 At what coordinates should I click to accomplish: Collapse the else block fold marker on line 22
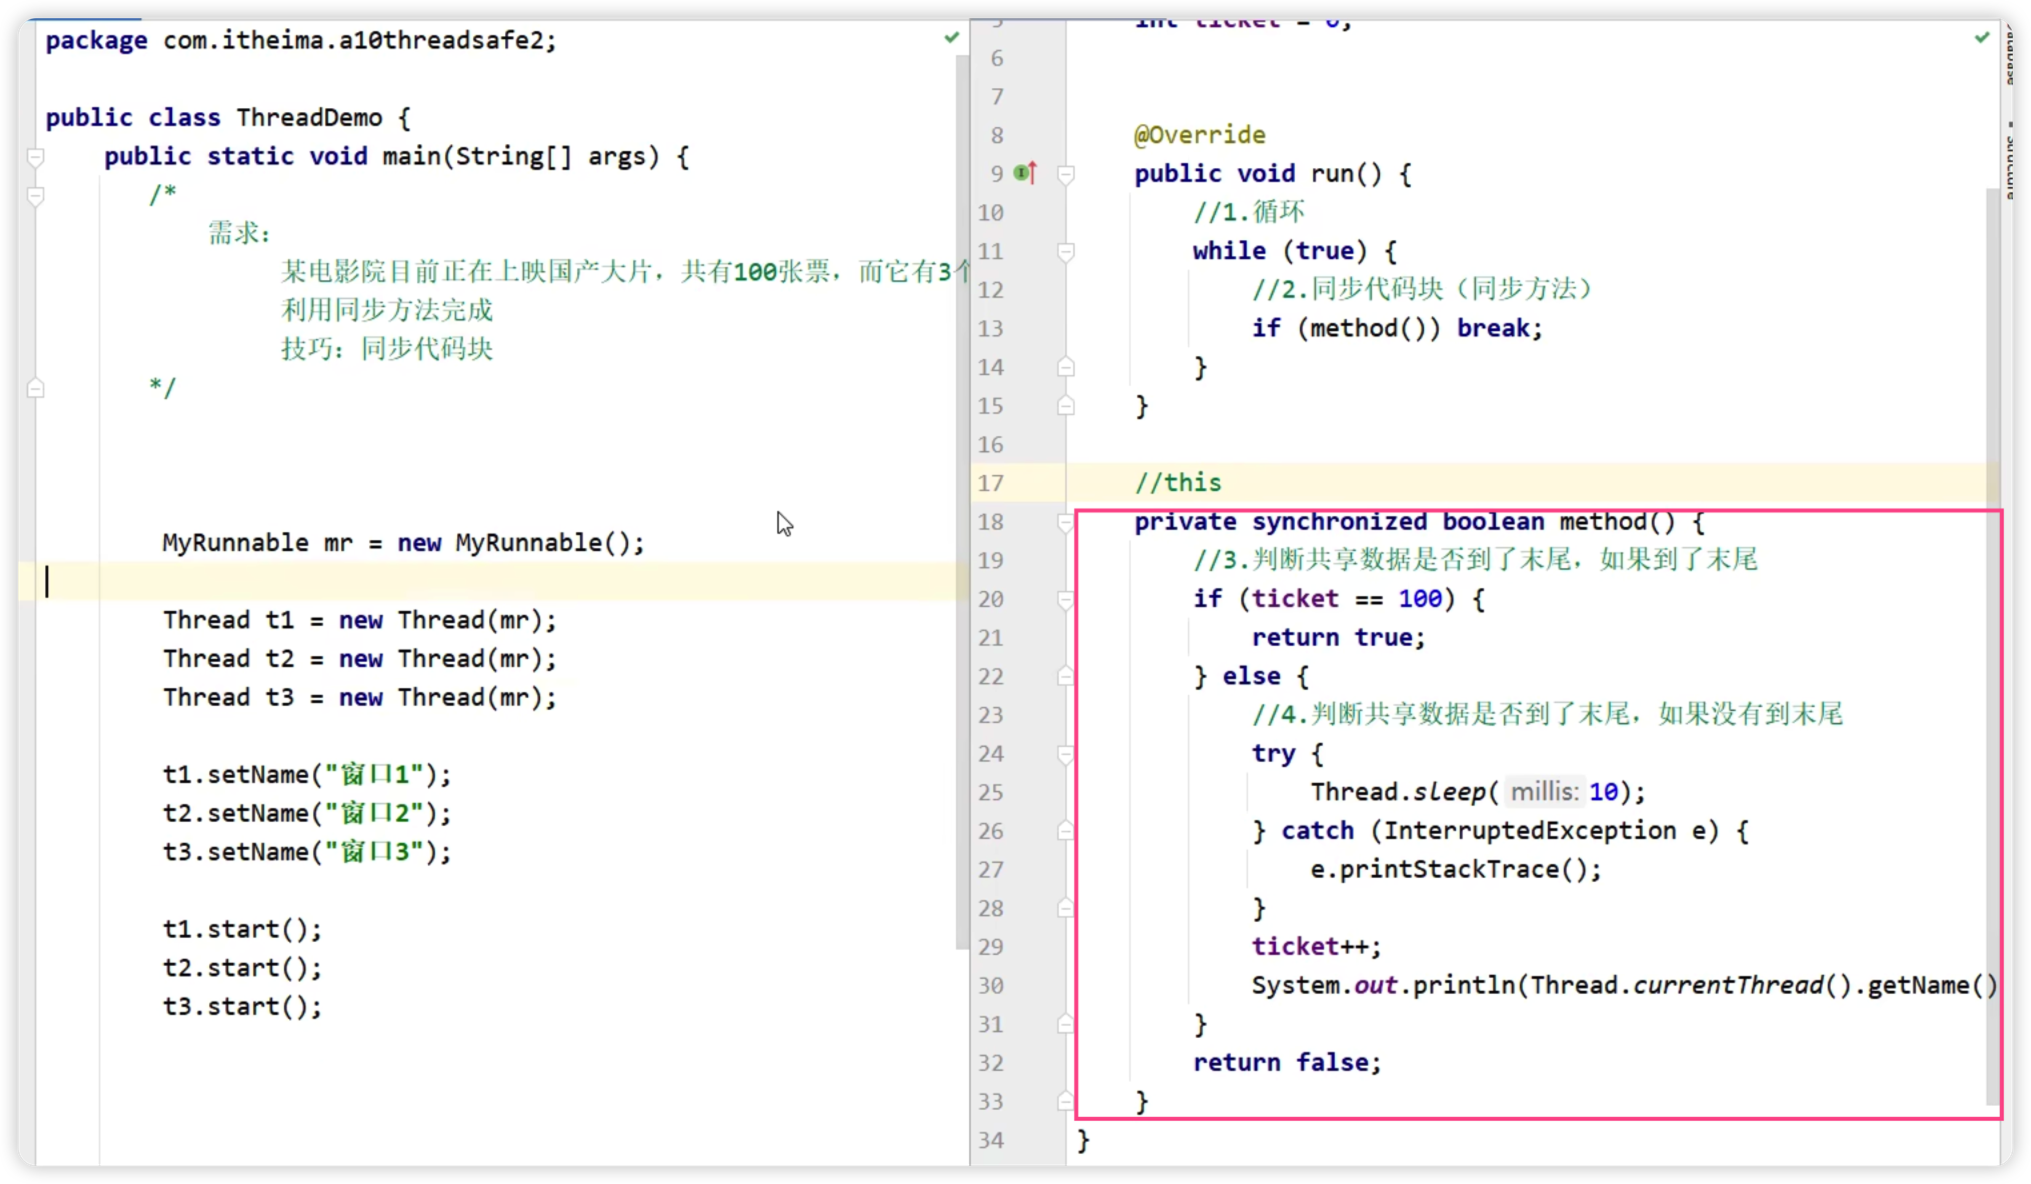click(1066, 676)
